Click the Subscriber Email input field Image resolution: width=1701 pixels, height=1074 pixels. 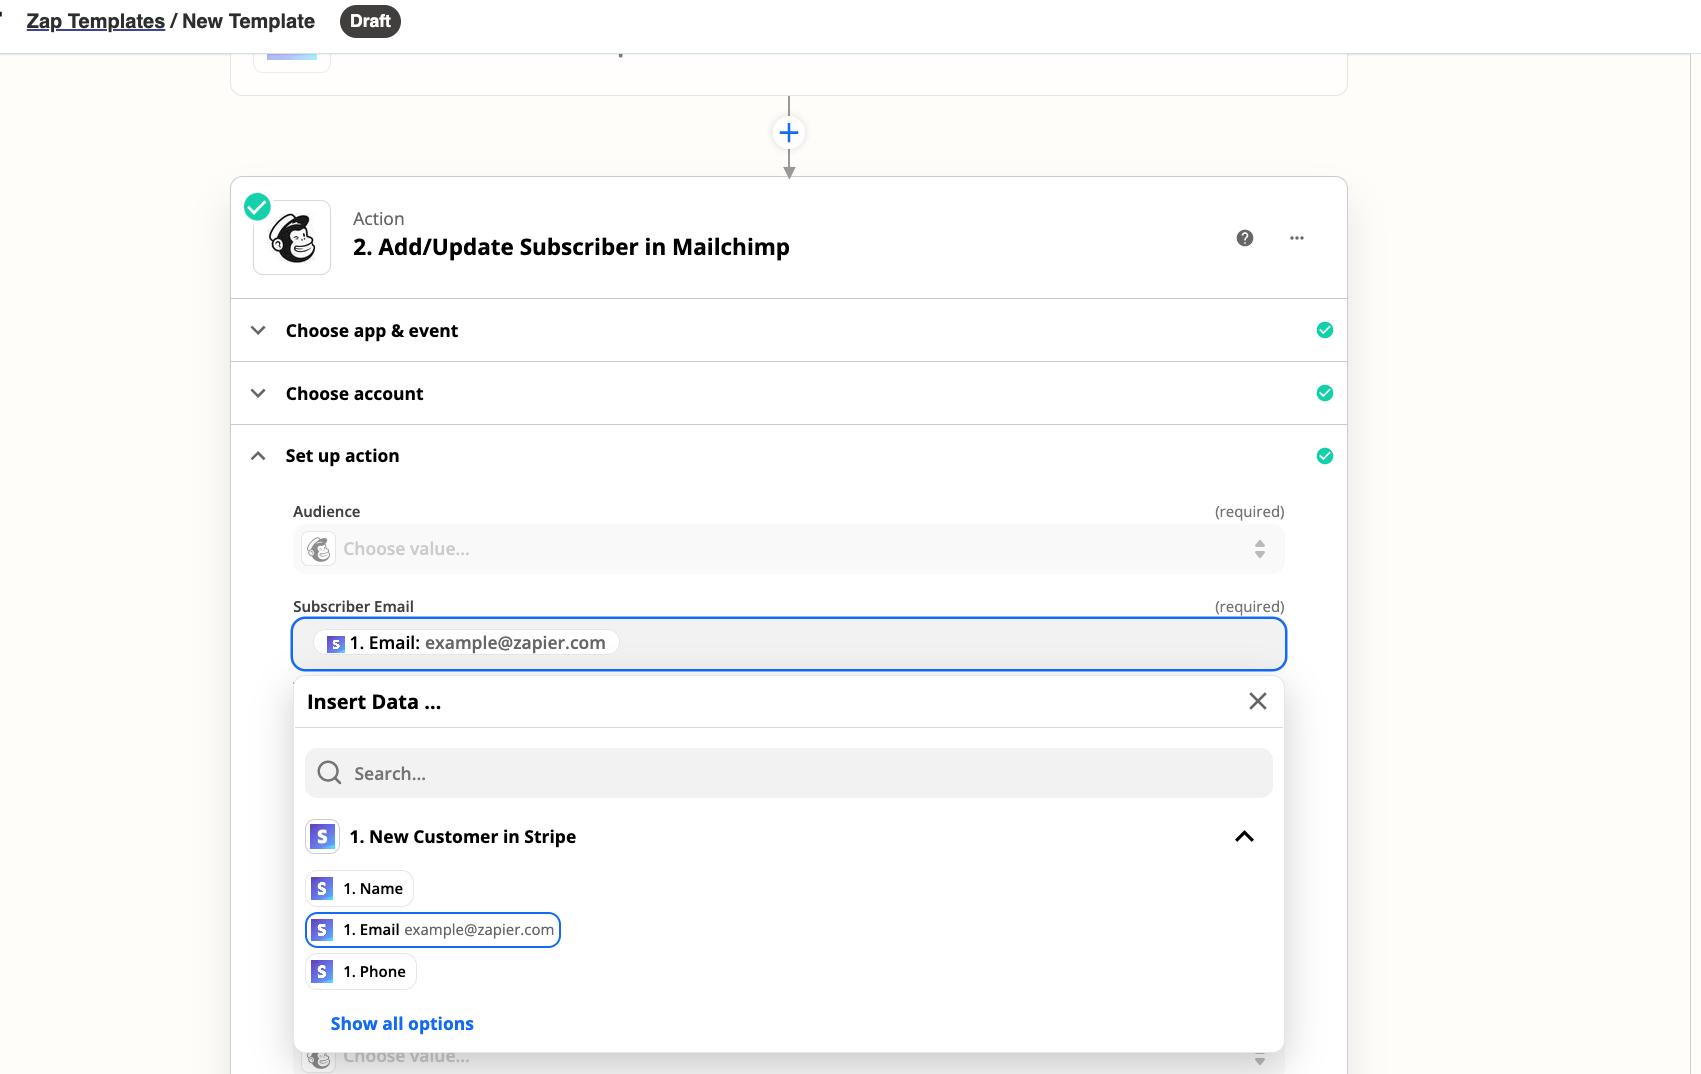pyautogui.click(x=788, y=644)
